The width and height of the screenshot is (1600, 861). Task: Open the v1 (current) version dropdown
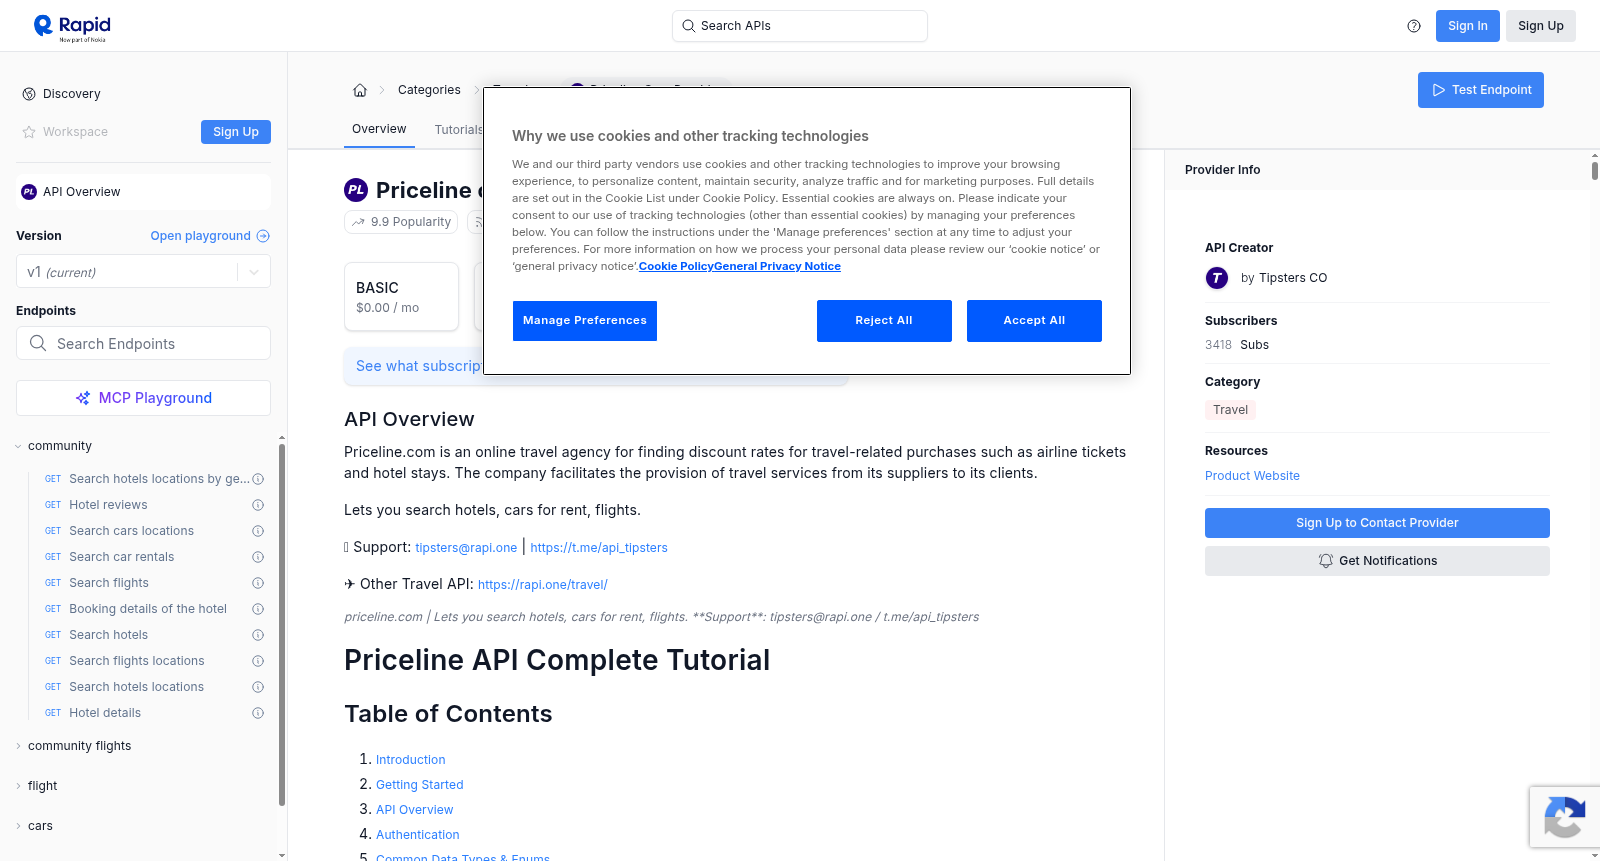pos(143,272)
